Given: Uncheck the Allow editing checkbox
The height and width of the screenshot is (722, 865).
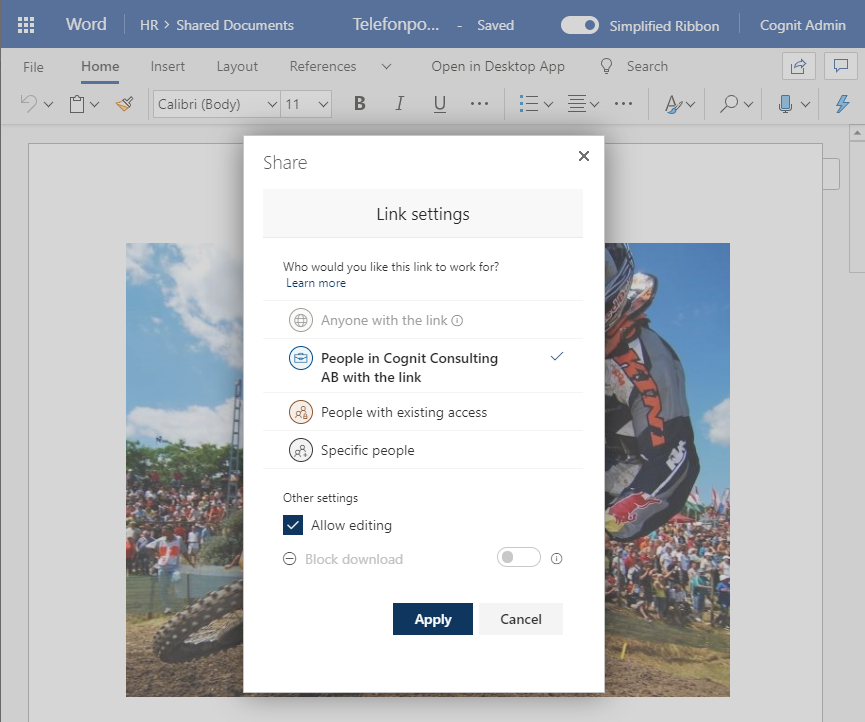Looking at the screenshot, I should pyautogui.click(x=293, y=525).
